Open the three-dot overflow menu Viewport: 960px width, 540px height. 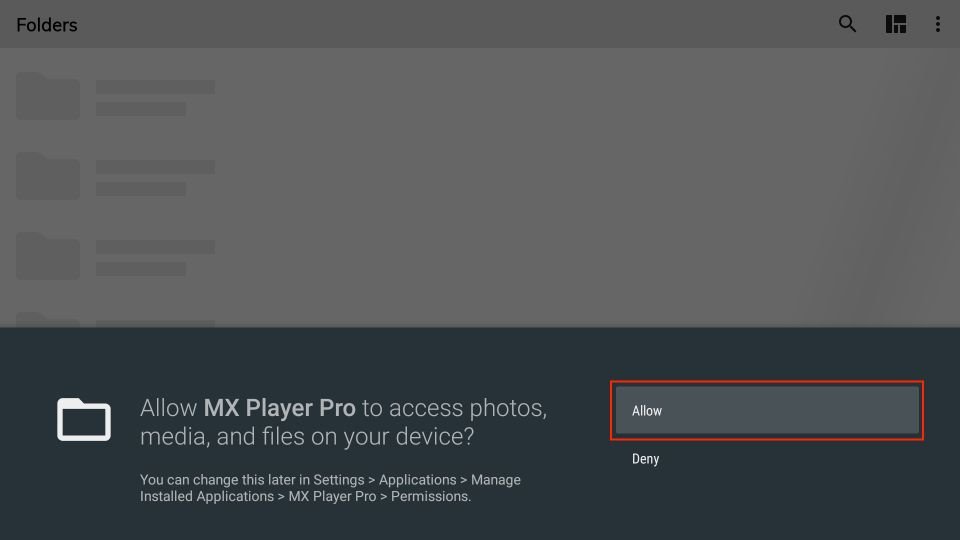point(937,24)
